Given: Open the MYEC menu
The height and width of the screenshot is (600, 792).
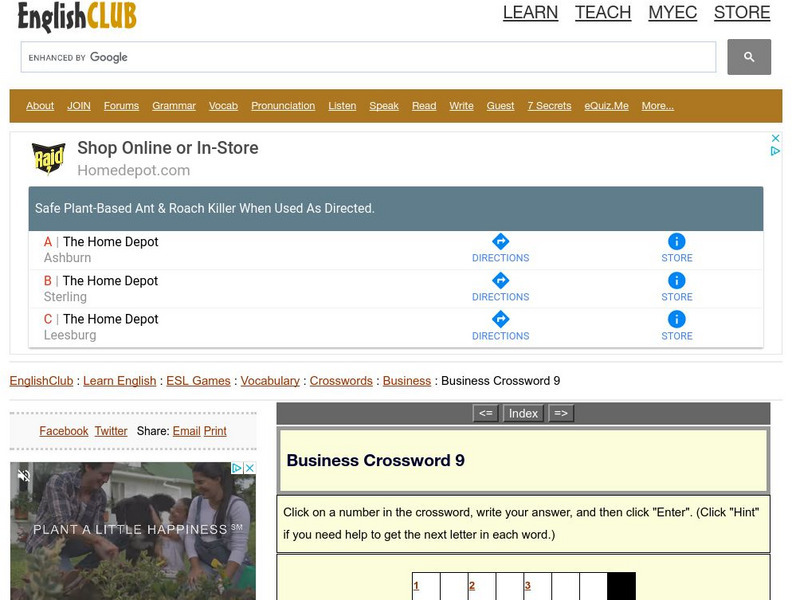Looking at the screenshot, I should 673,12.
